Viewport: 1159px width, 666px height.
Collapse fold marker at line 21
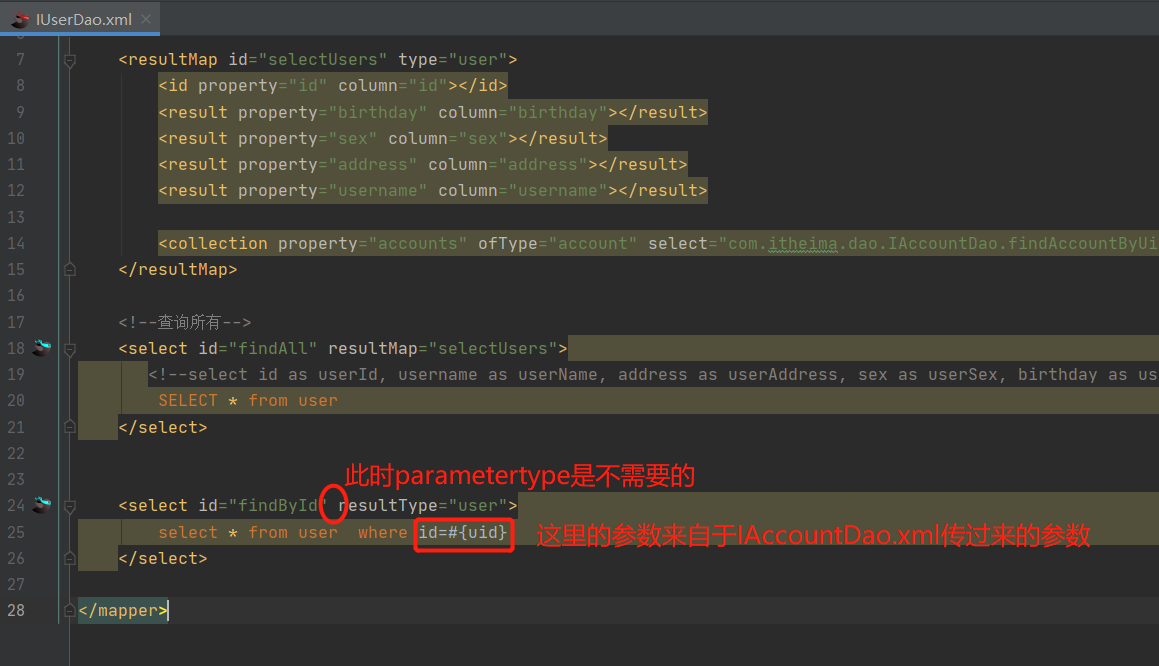click(69, 427)
